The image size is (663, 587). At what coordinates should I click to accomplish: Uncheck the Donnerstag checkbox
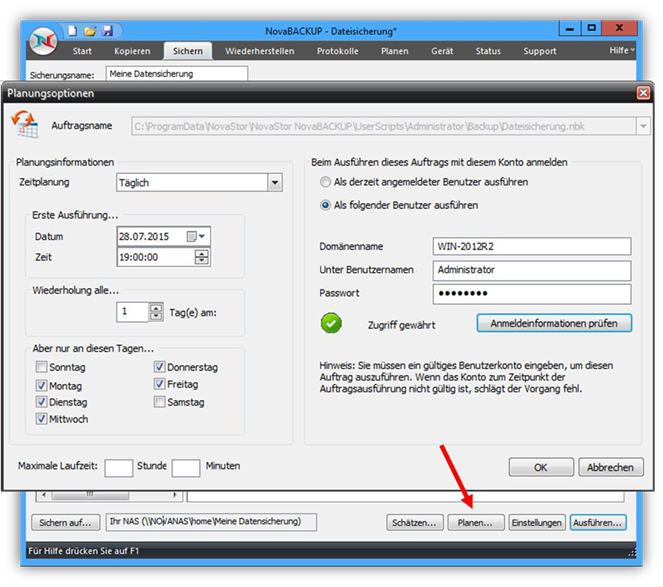(159, 367)
